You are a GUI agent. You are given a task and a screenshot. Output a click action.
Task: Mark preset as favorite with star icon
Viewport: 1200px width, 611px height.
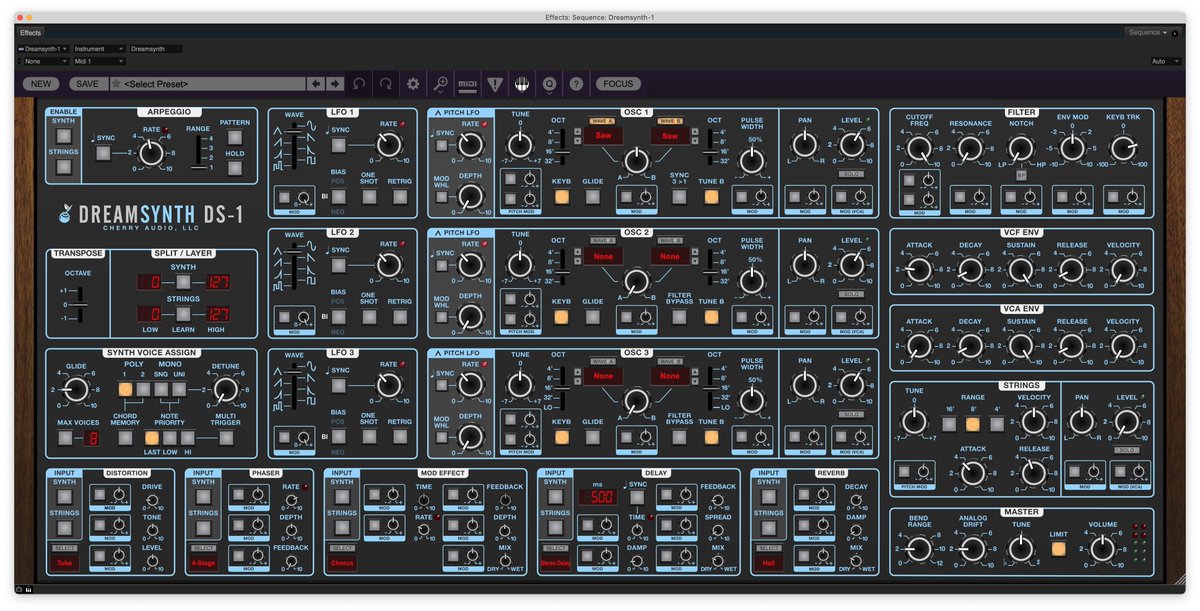pos(117,84)
